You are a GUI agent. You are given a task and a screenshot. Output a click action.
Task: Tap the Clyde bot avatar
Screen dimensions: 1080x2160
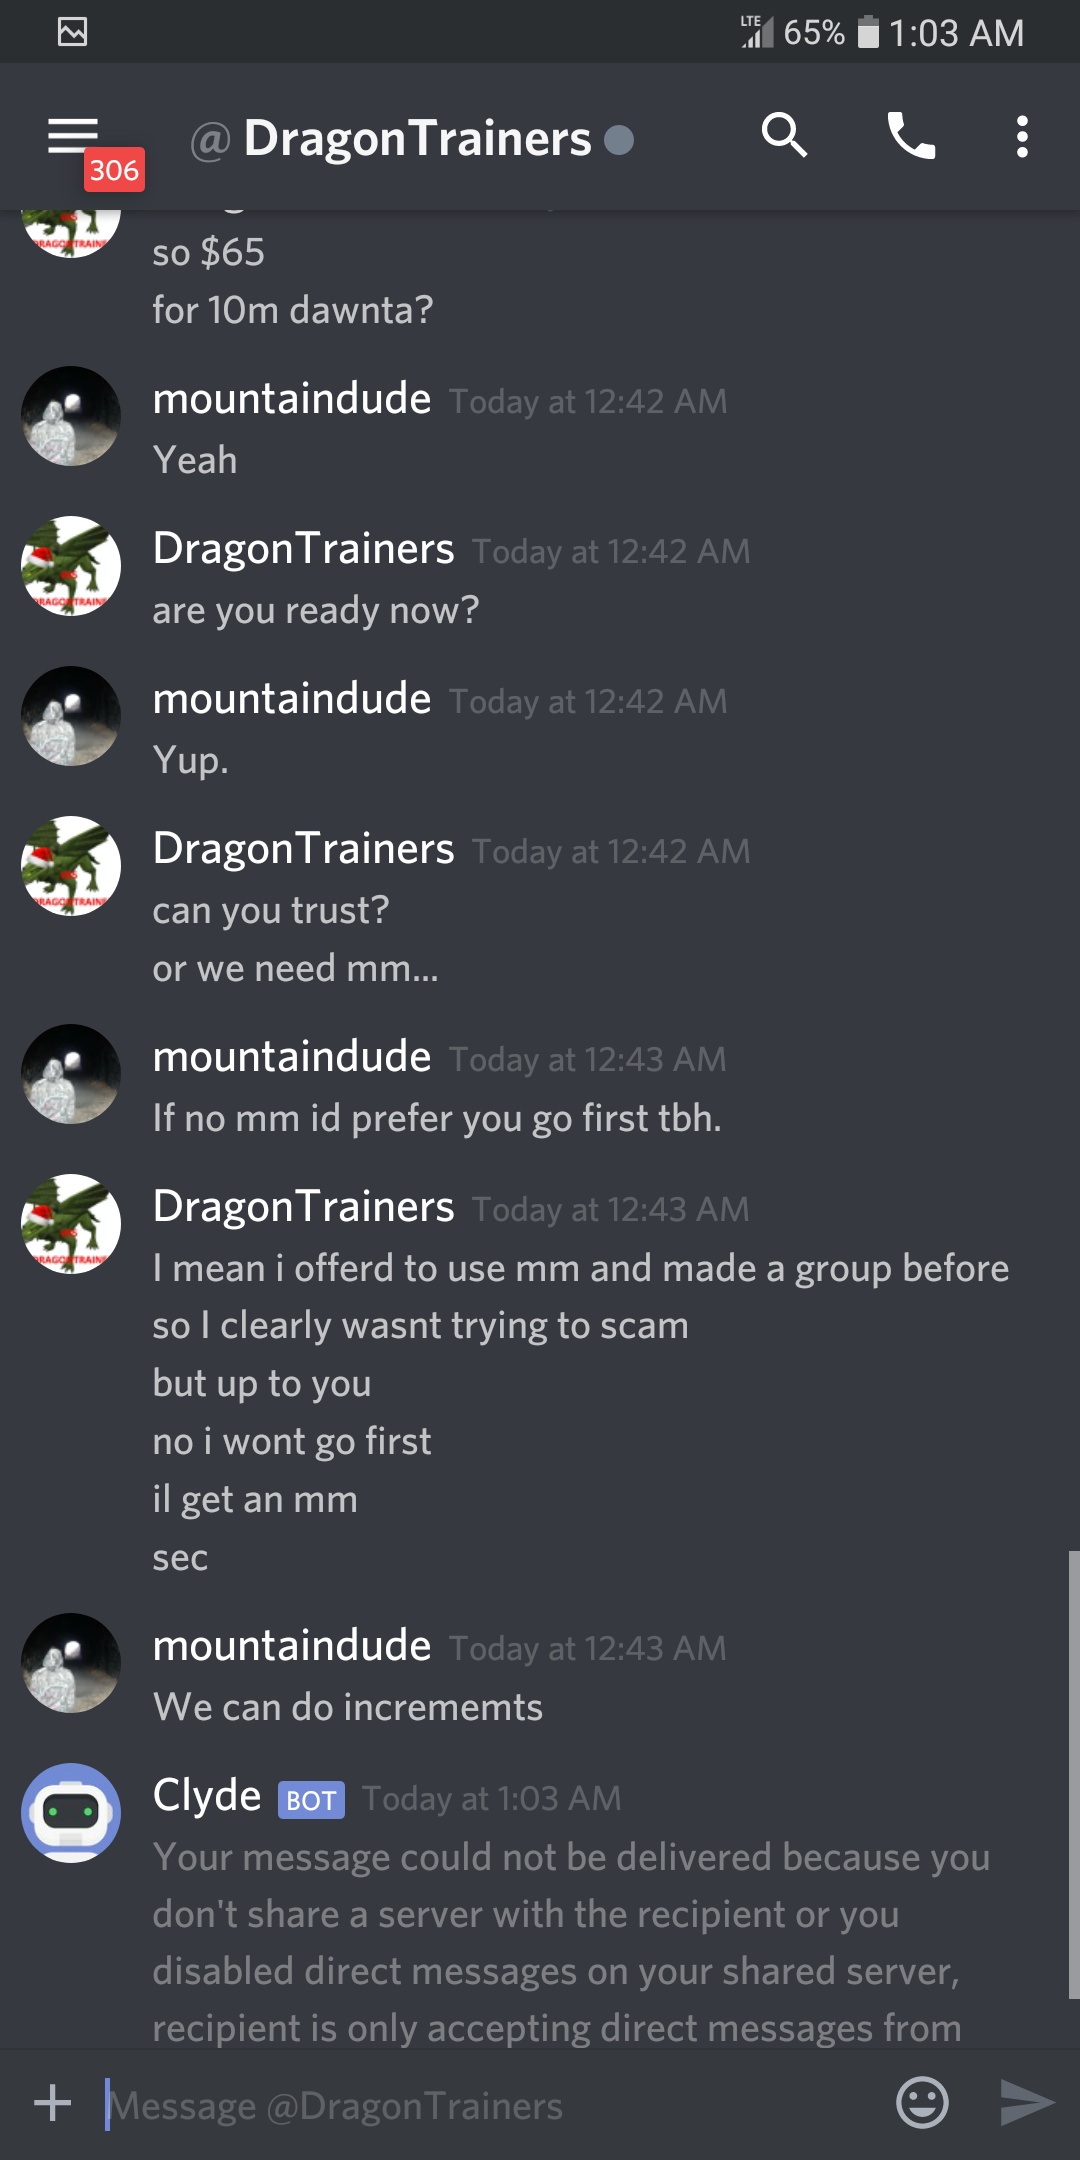(x=71, y=1813)
